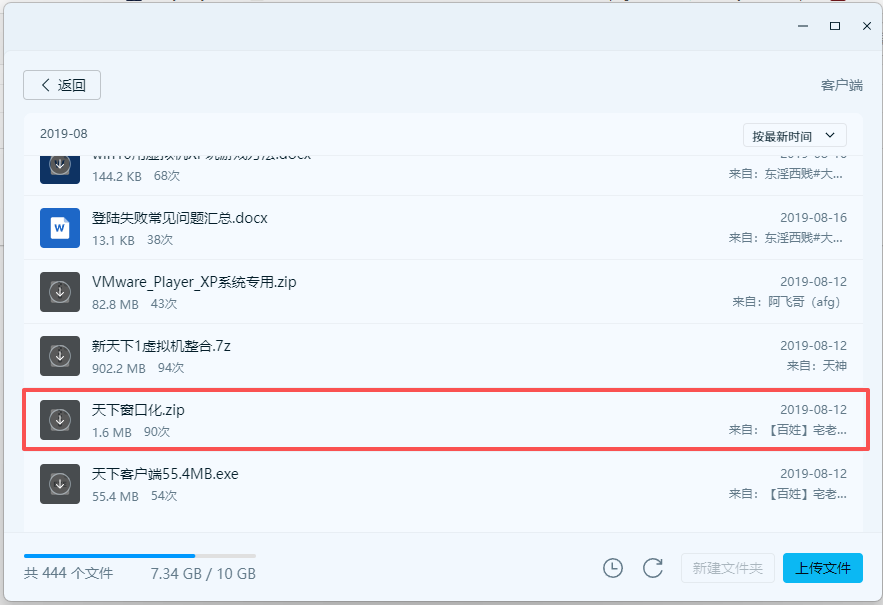Click the 新建文件夹 button

pyautogui.click(x=728, y=568)
